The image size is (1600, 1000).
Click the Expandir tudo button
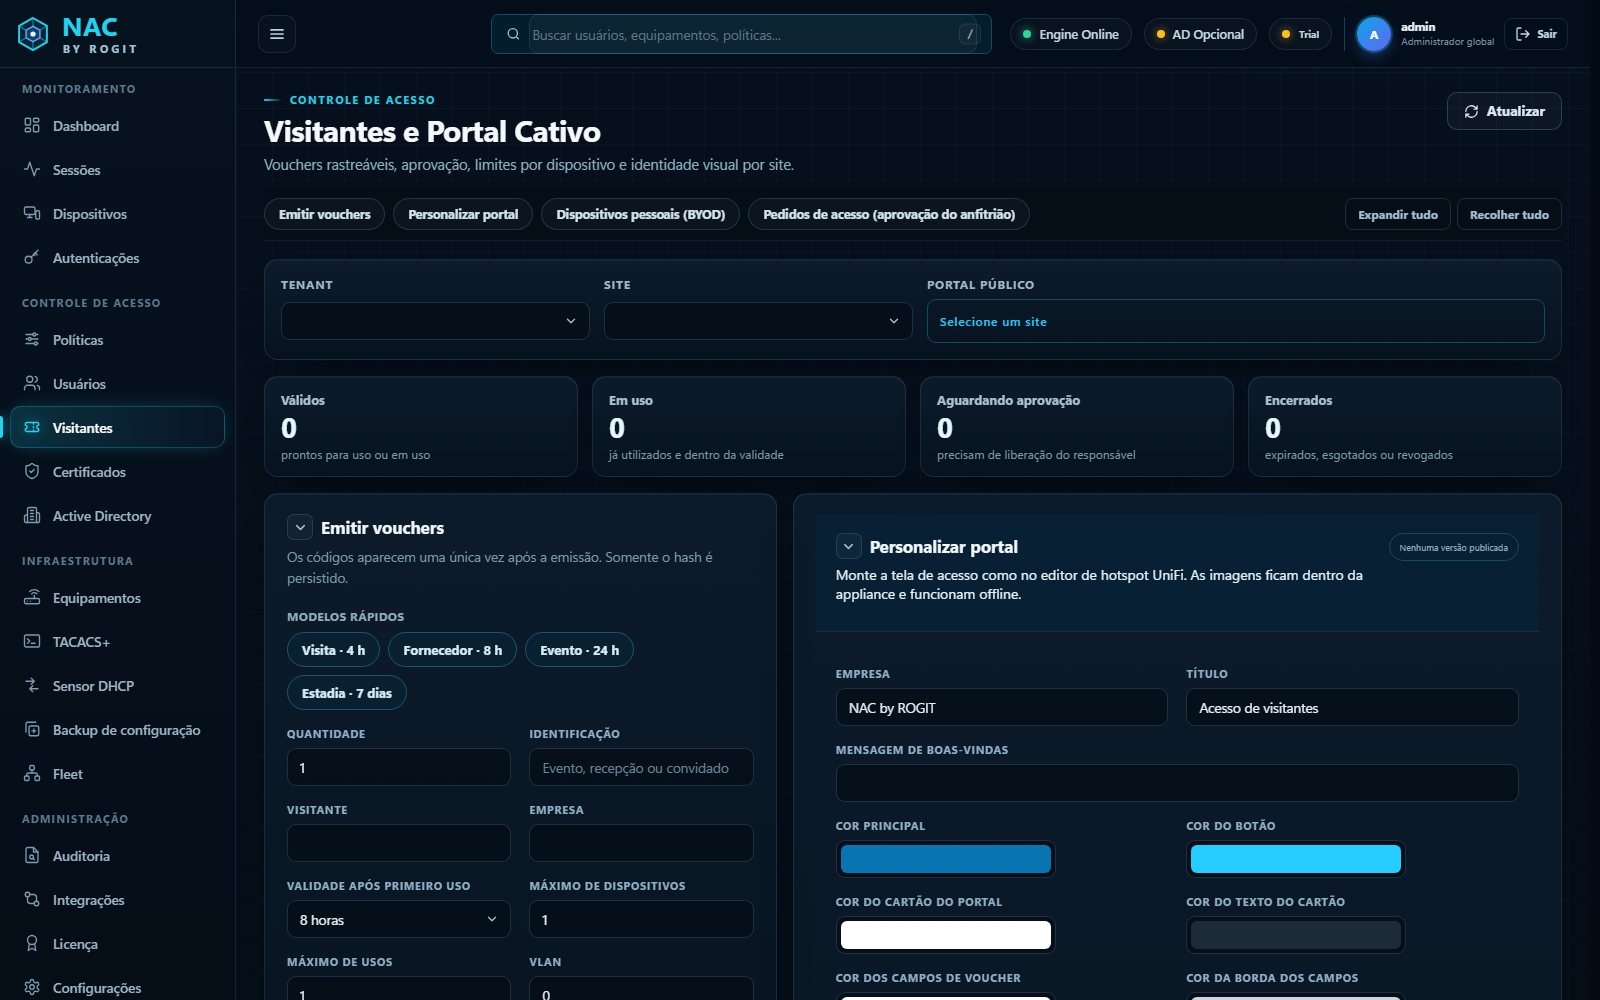[x=1397, y=214]
